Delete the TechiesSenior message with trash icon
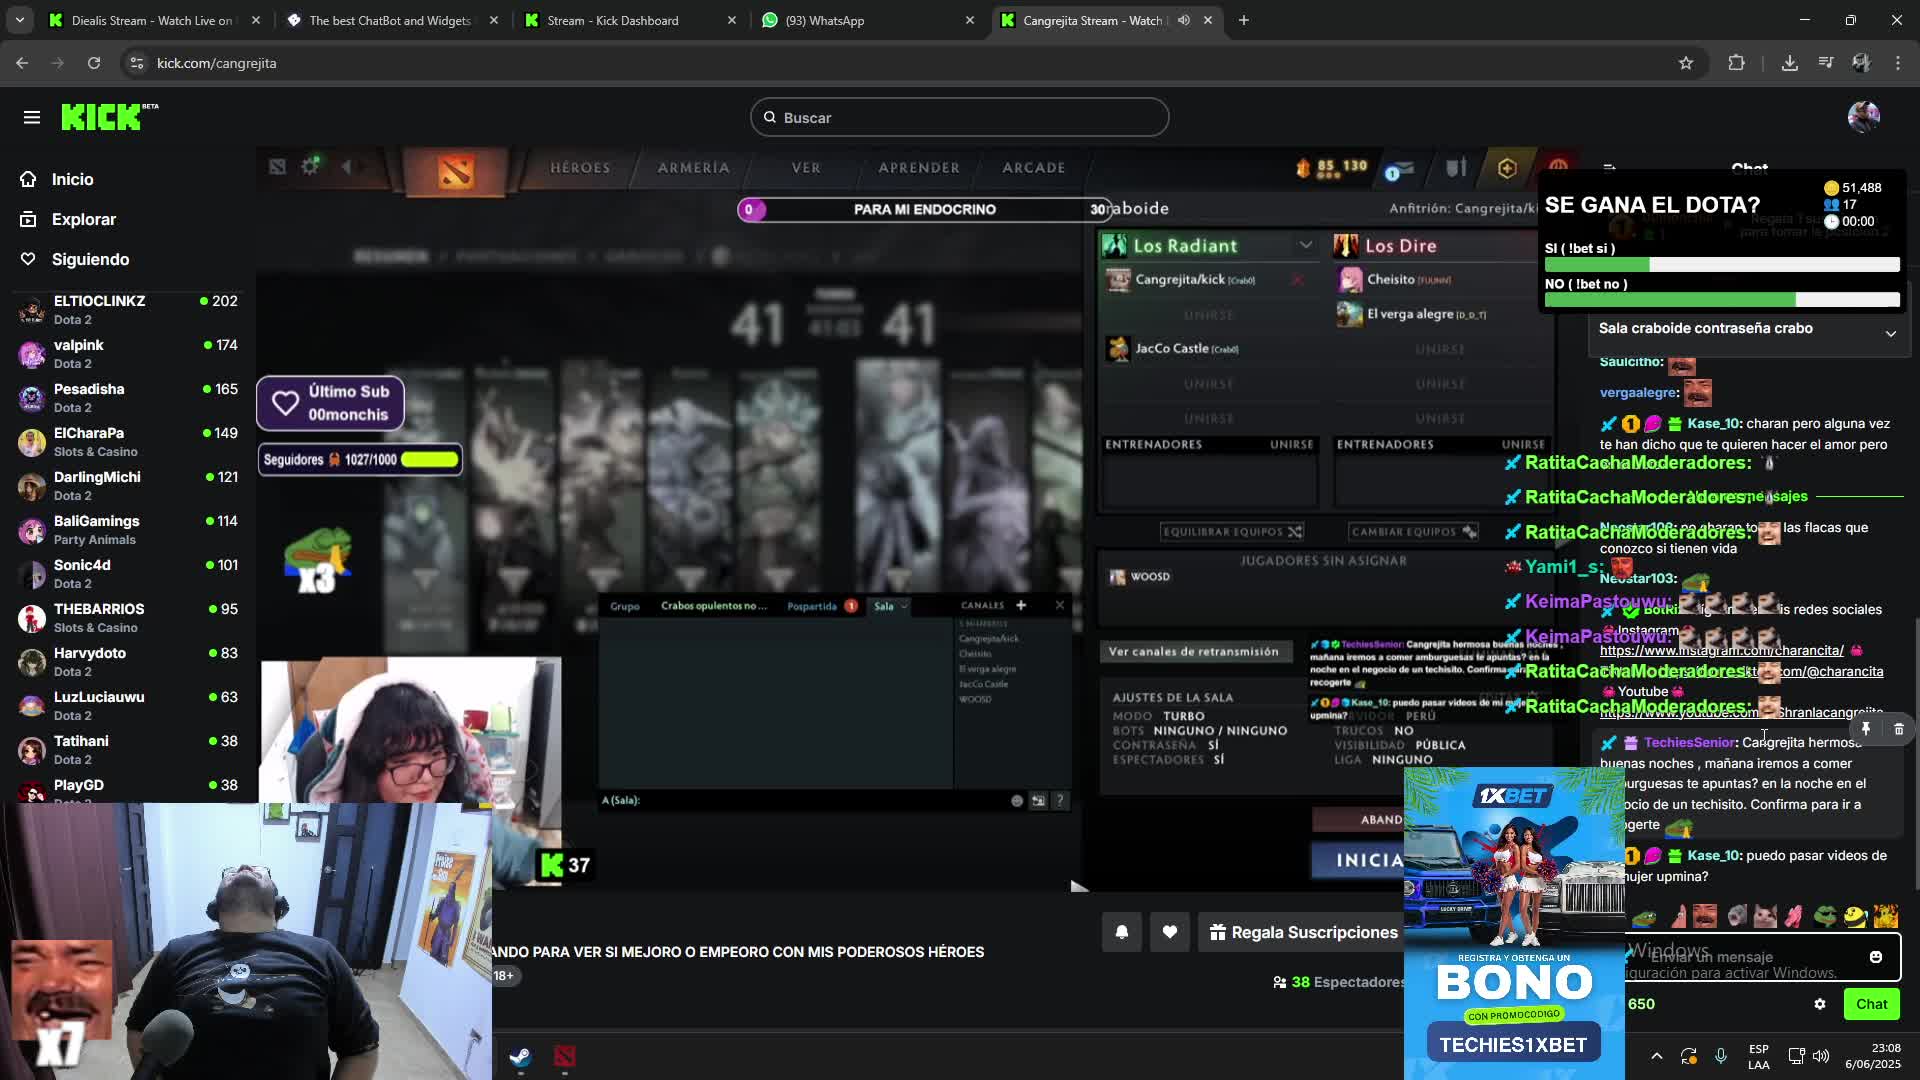Image resolution: width=1920 pixels, height=1080 pixels. click(1899, 729)
